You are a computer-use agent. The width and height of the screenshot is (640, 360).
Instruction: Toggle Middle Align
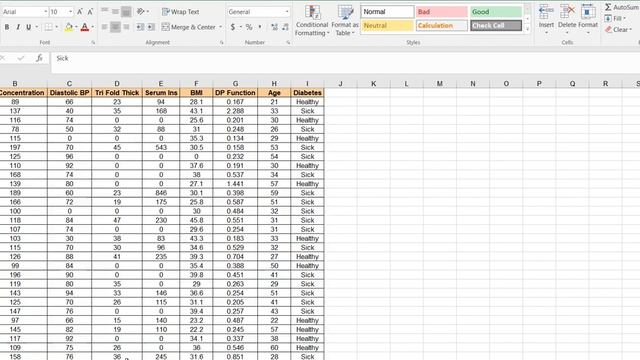pos(116,12)
